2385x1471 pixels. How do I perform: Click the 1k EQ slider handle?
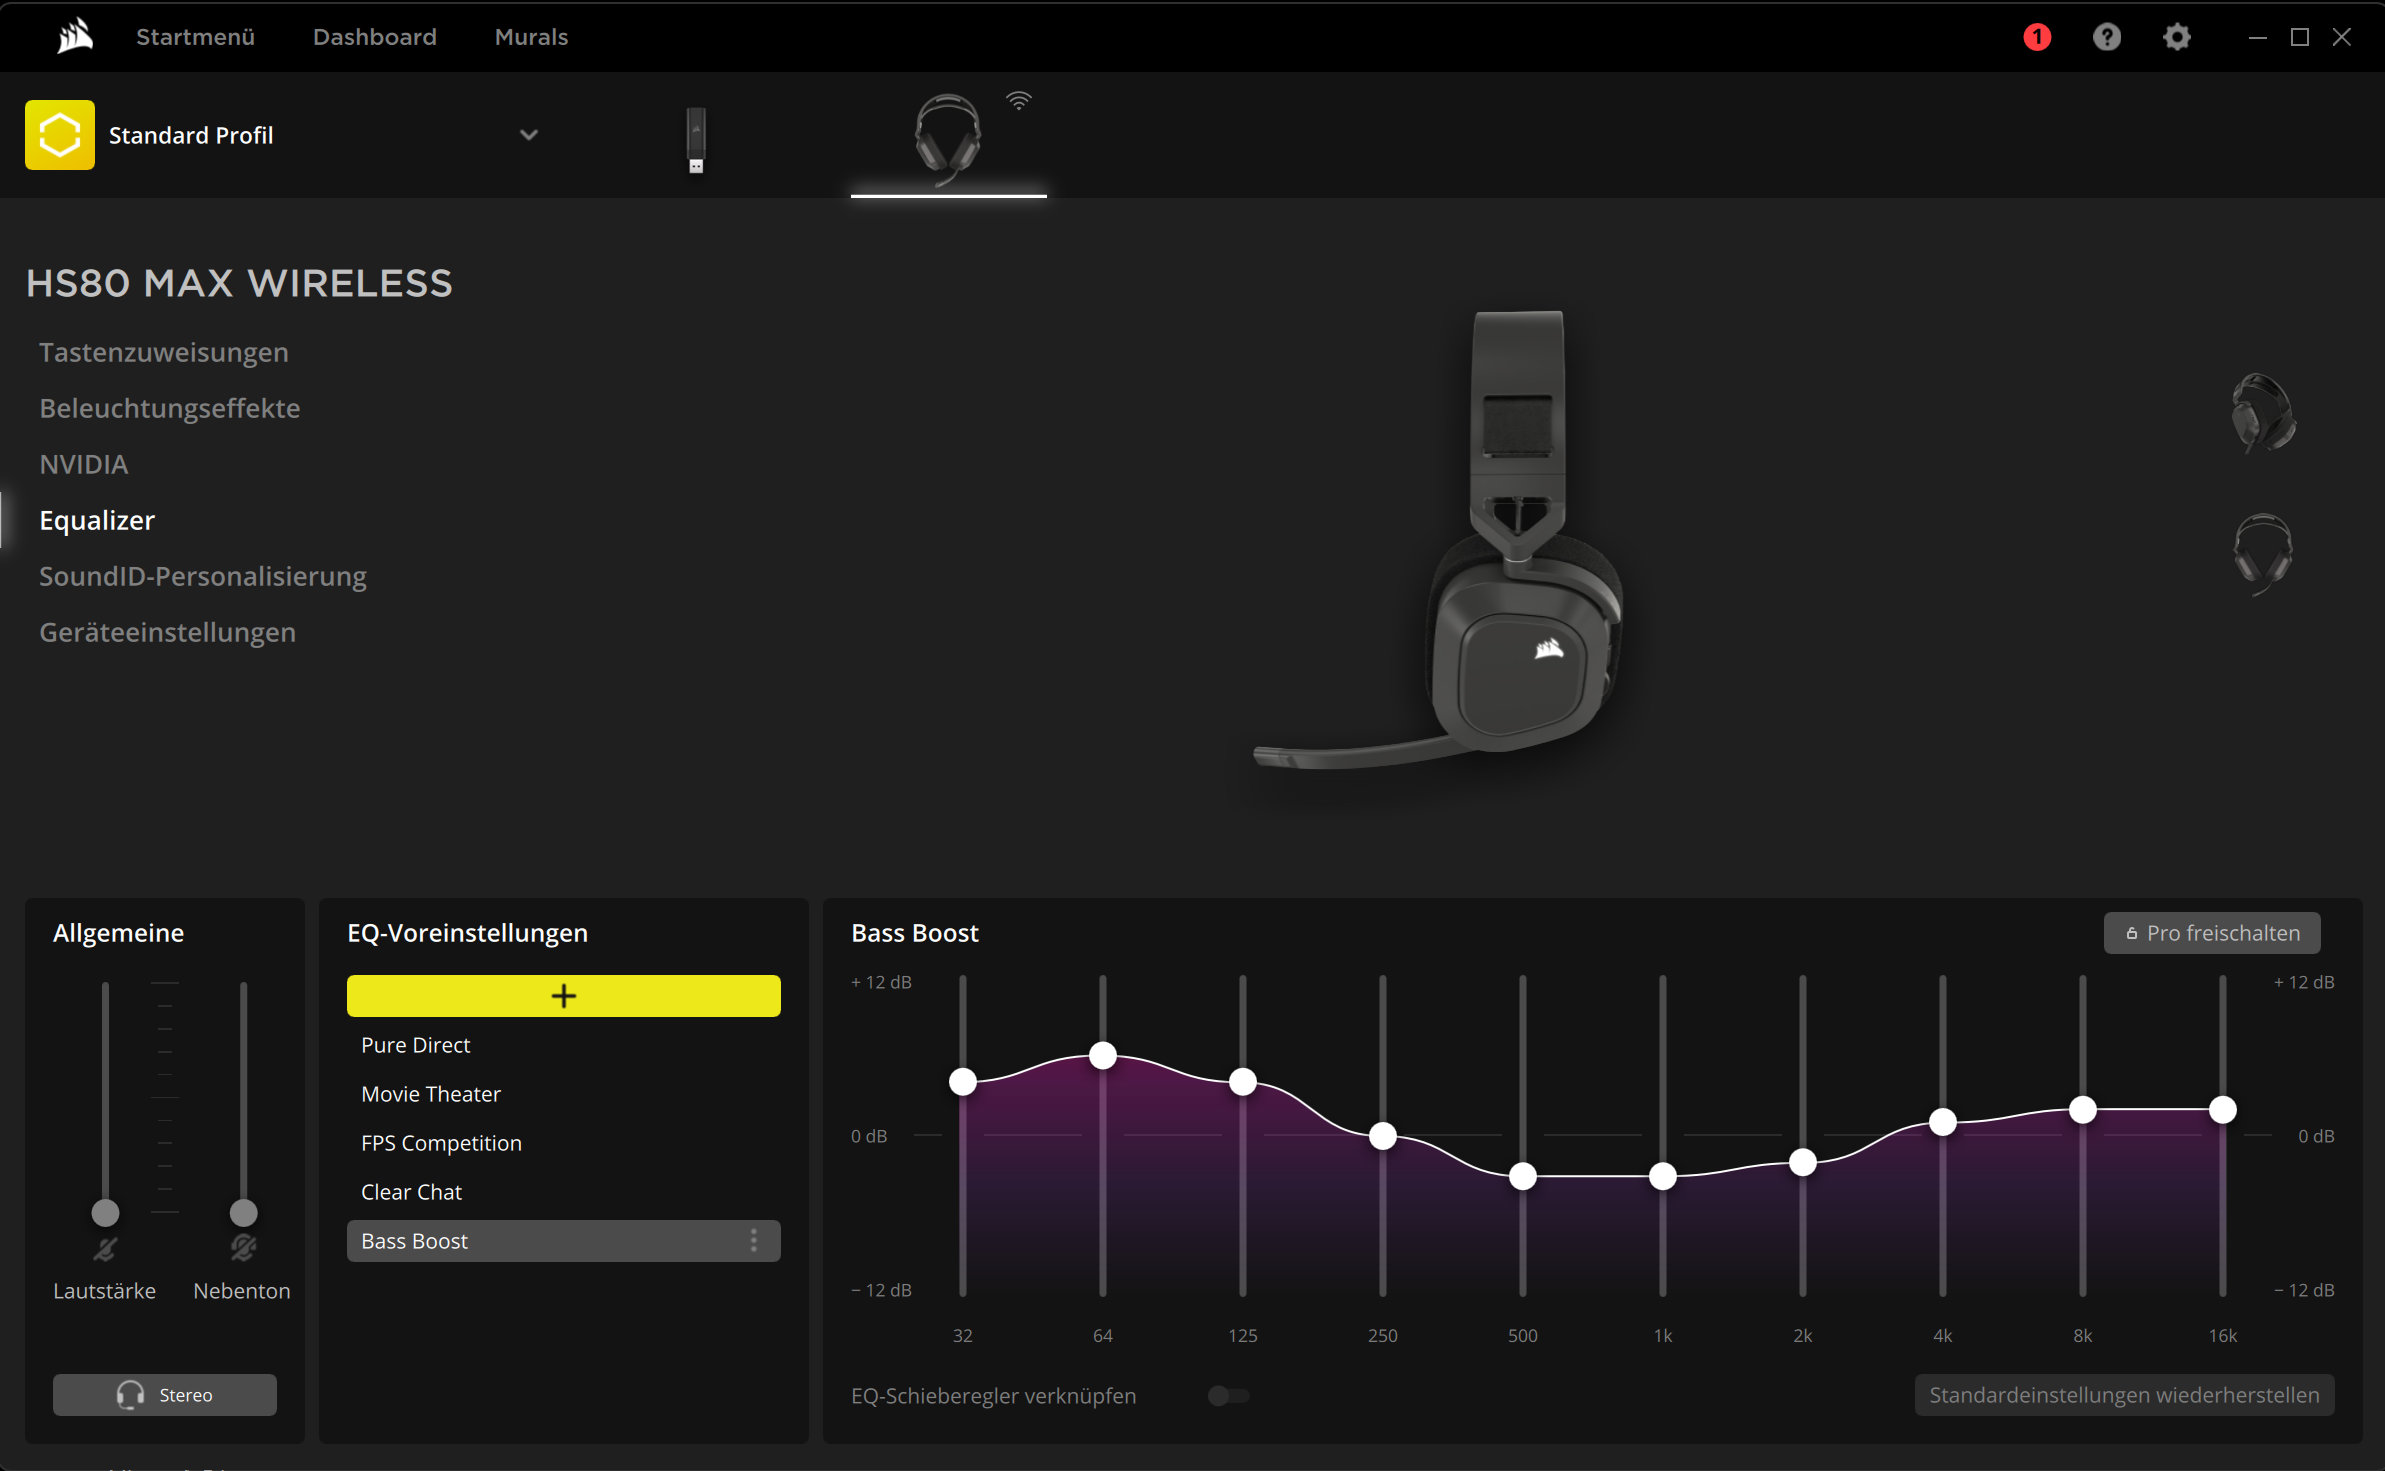1663,1176
